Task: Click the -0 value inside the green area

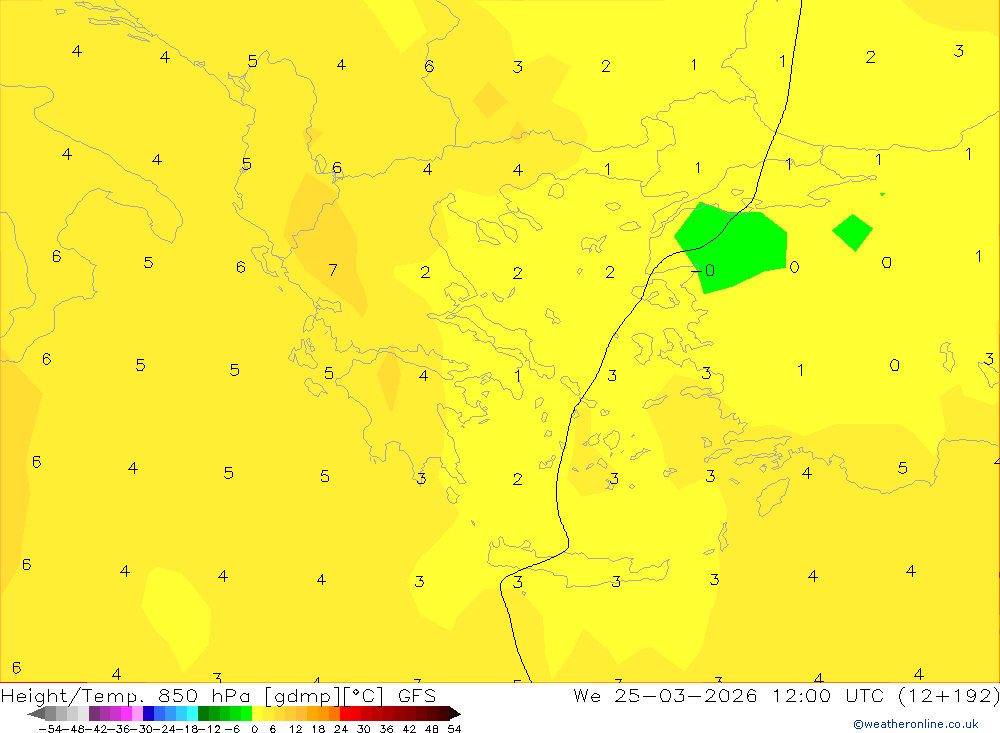Action: pos(703,270)
